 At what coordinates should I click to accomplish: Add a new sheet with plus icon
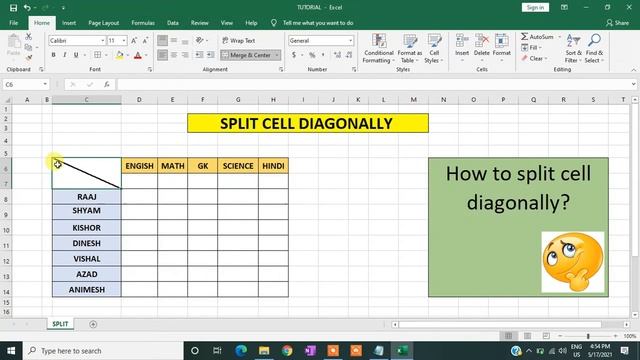pyautogui.click(x=93, y=324)
